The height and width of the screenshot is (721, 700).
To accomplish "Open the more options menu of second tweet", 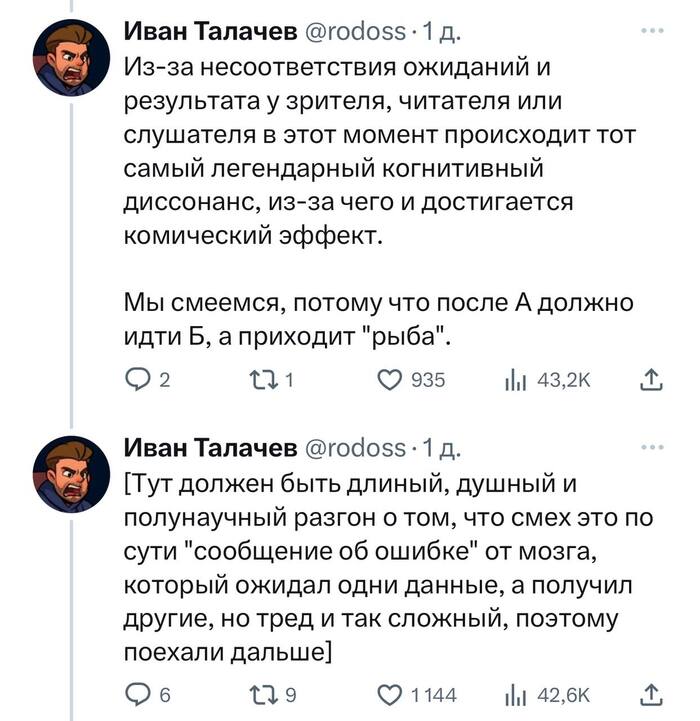I will [651, 448].
